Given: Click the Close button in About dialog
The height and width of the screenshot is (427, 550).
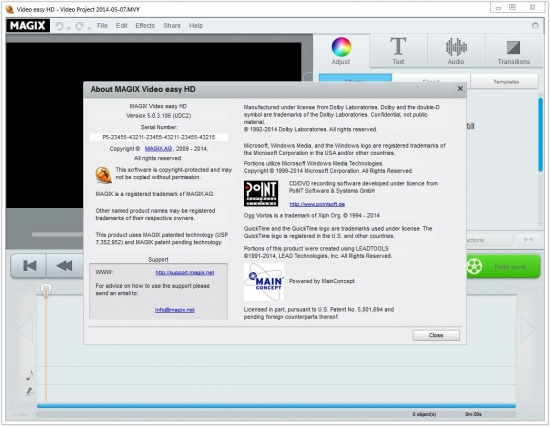Looking at the screenshot, I should [x=436, y=335].
